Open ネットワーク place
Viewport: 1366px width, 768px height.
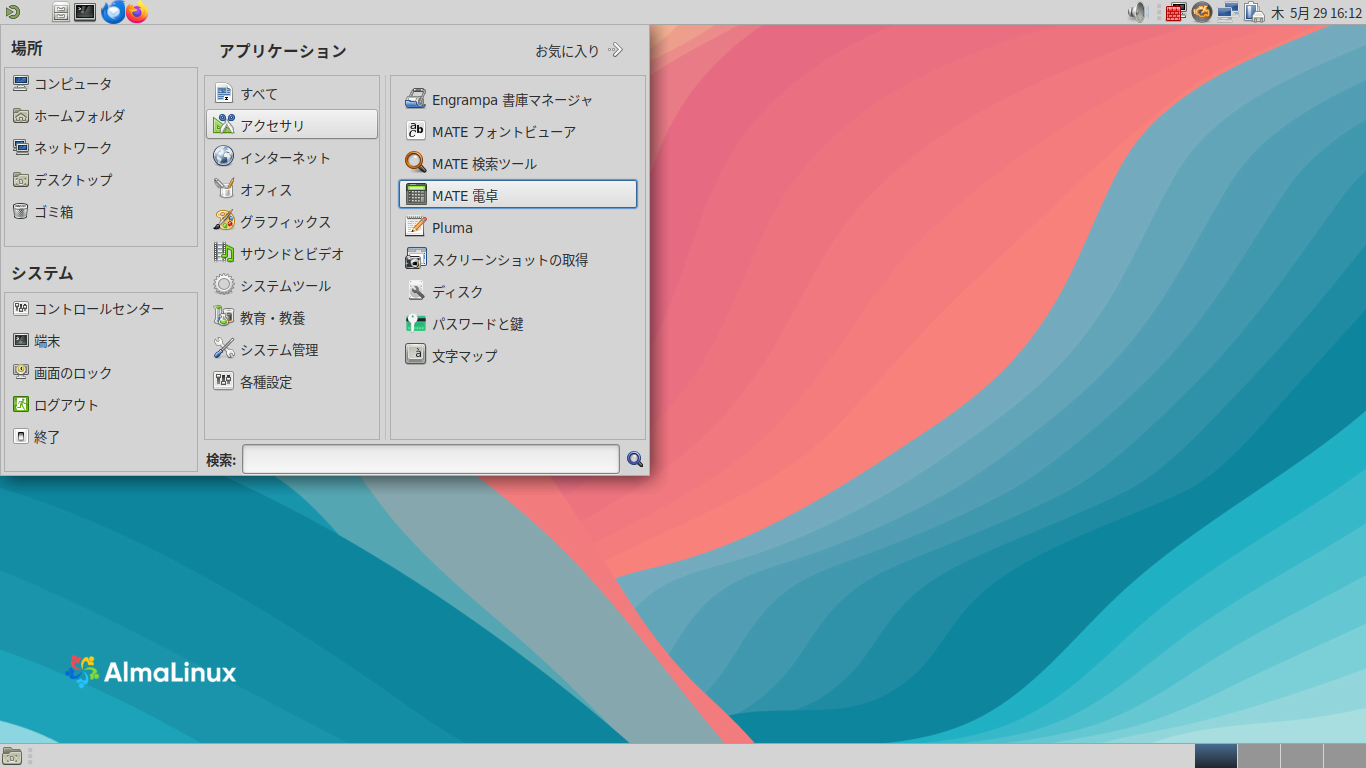[x=101, y=148]
